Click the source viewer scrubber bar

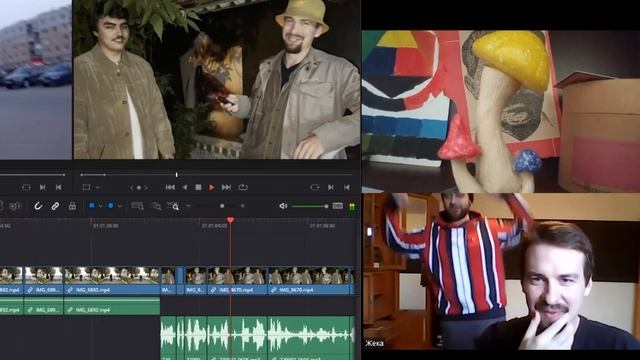[x=32, y=175]
